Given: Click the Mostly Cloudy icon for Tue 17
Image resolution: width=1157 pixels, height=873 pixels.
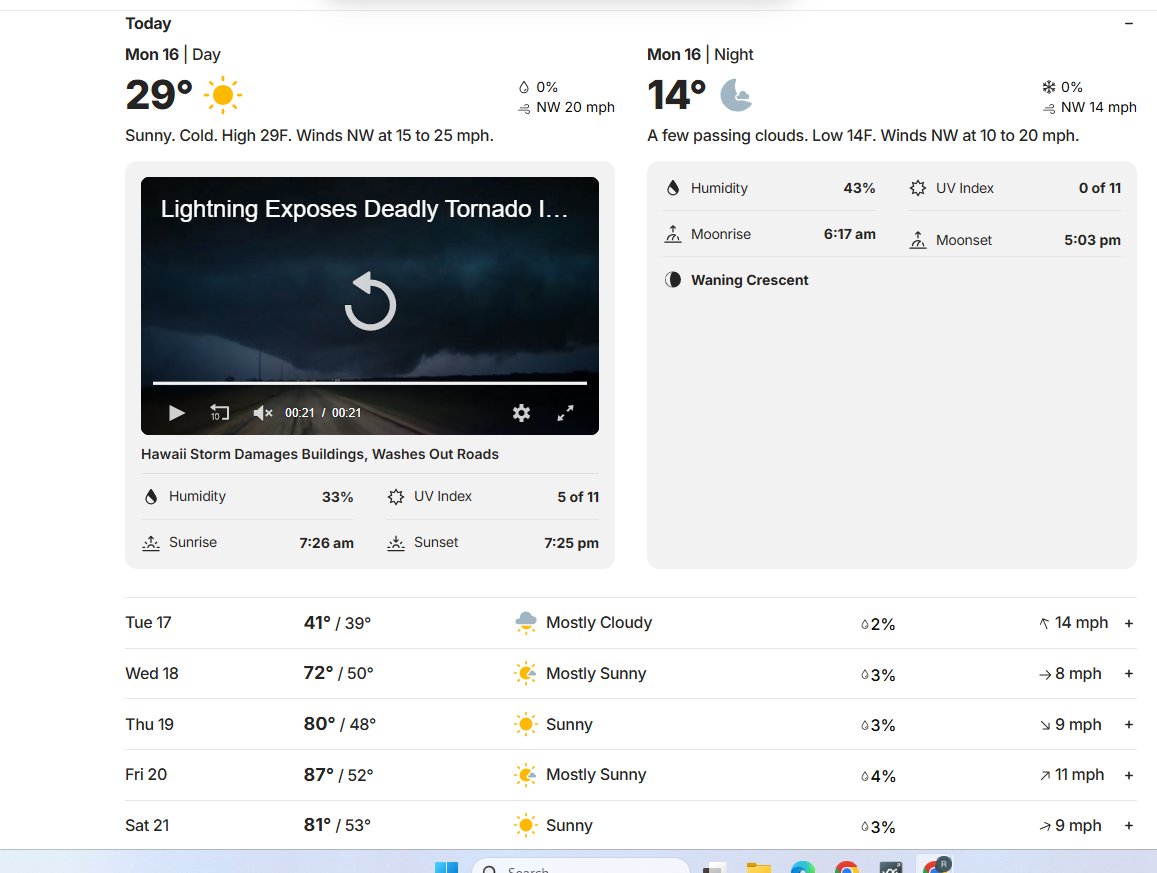Looking at the screenshot, I should point(525,623).
